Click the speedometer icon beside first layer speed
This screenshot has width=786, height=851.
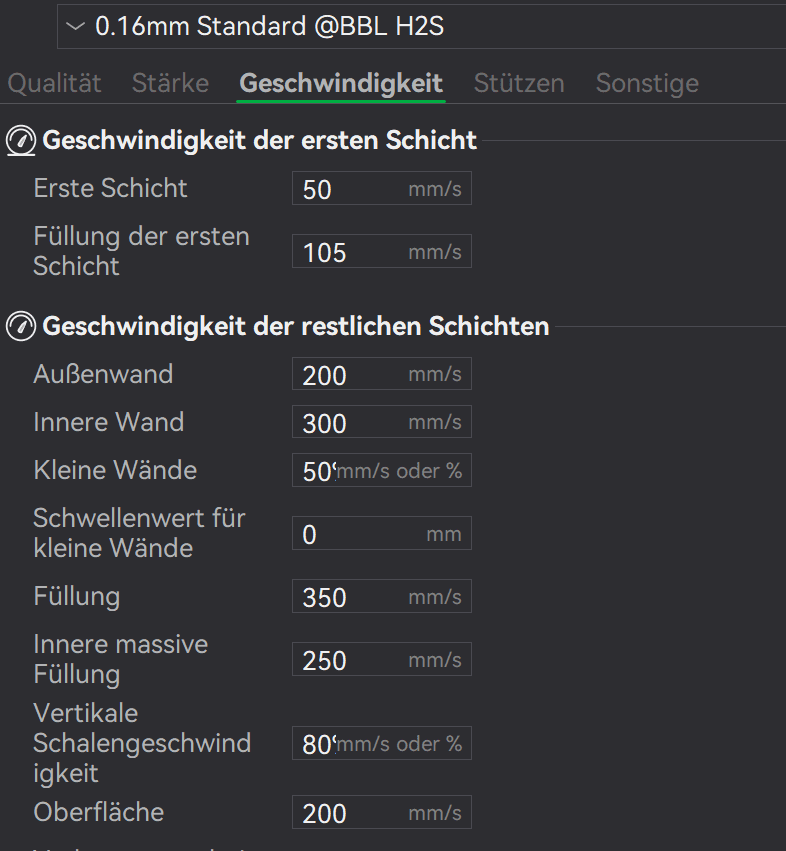click(x=21, y=141)
